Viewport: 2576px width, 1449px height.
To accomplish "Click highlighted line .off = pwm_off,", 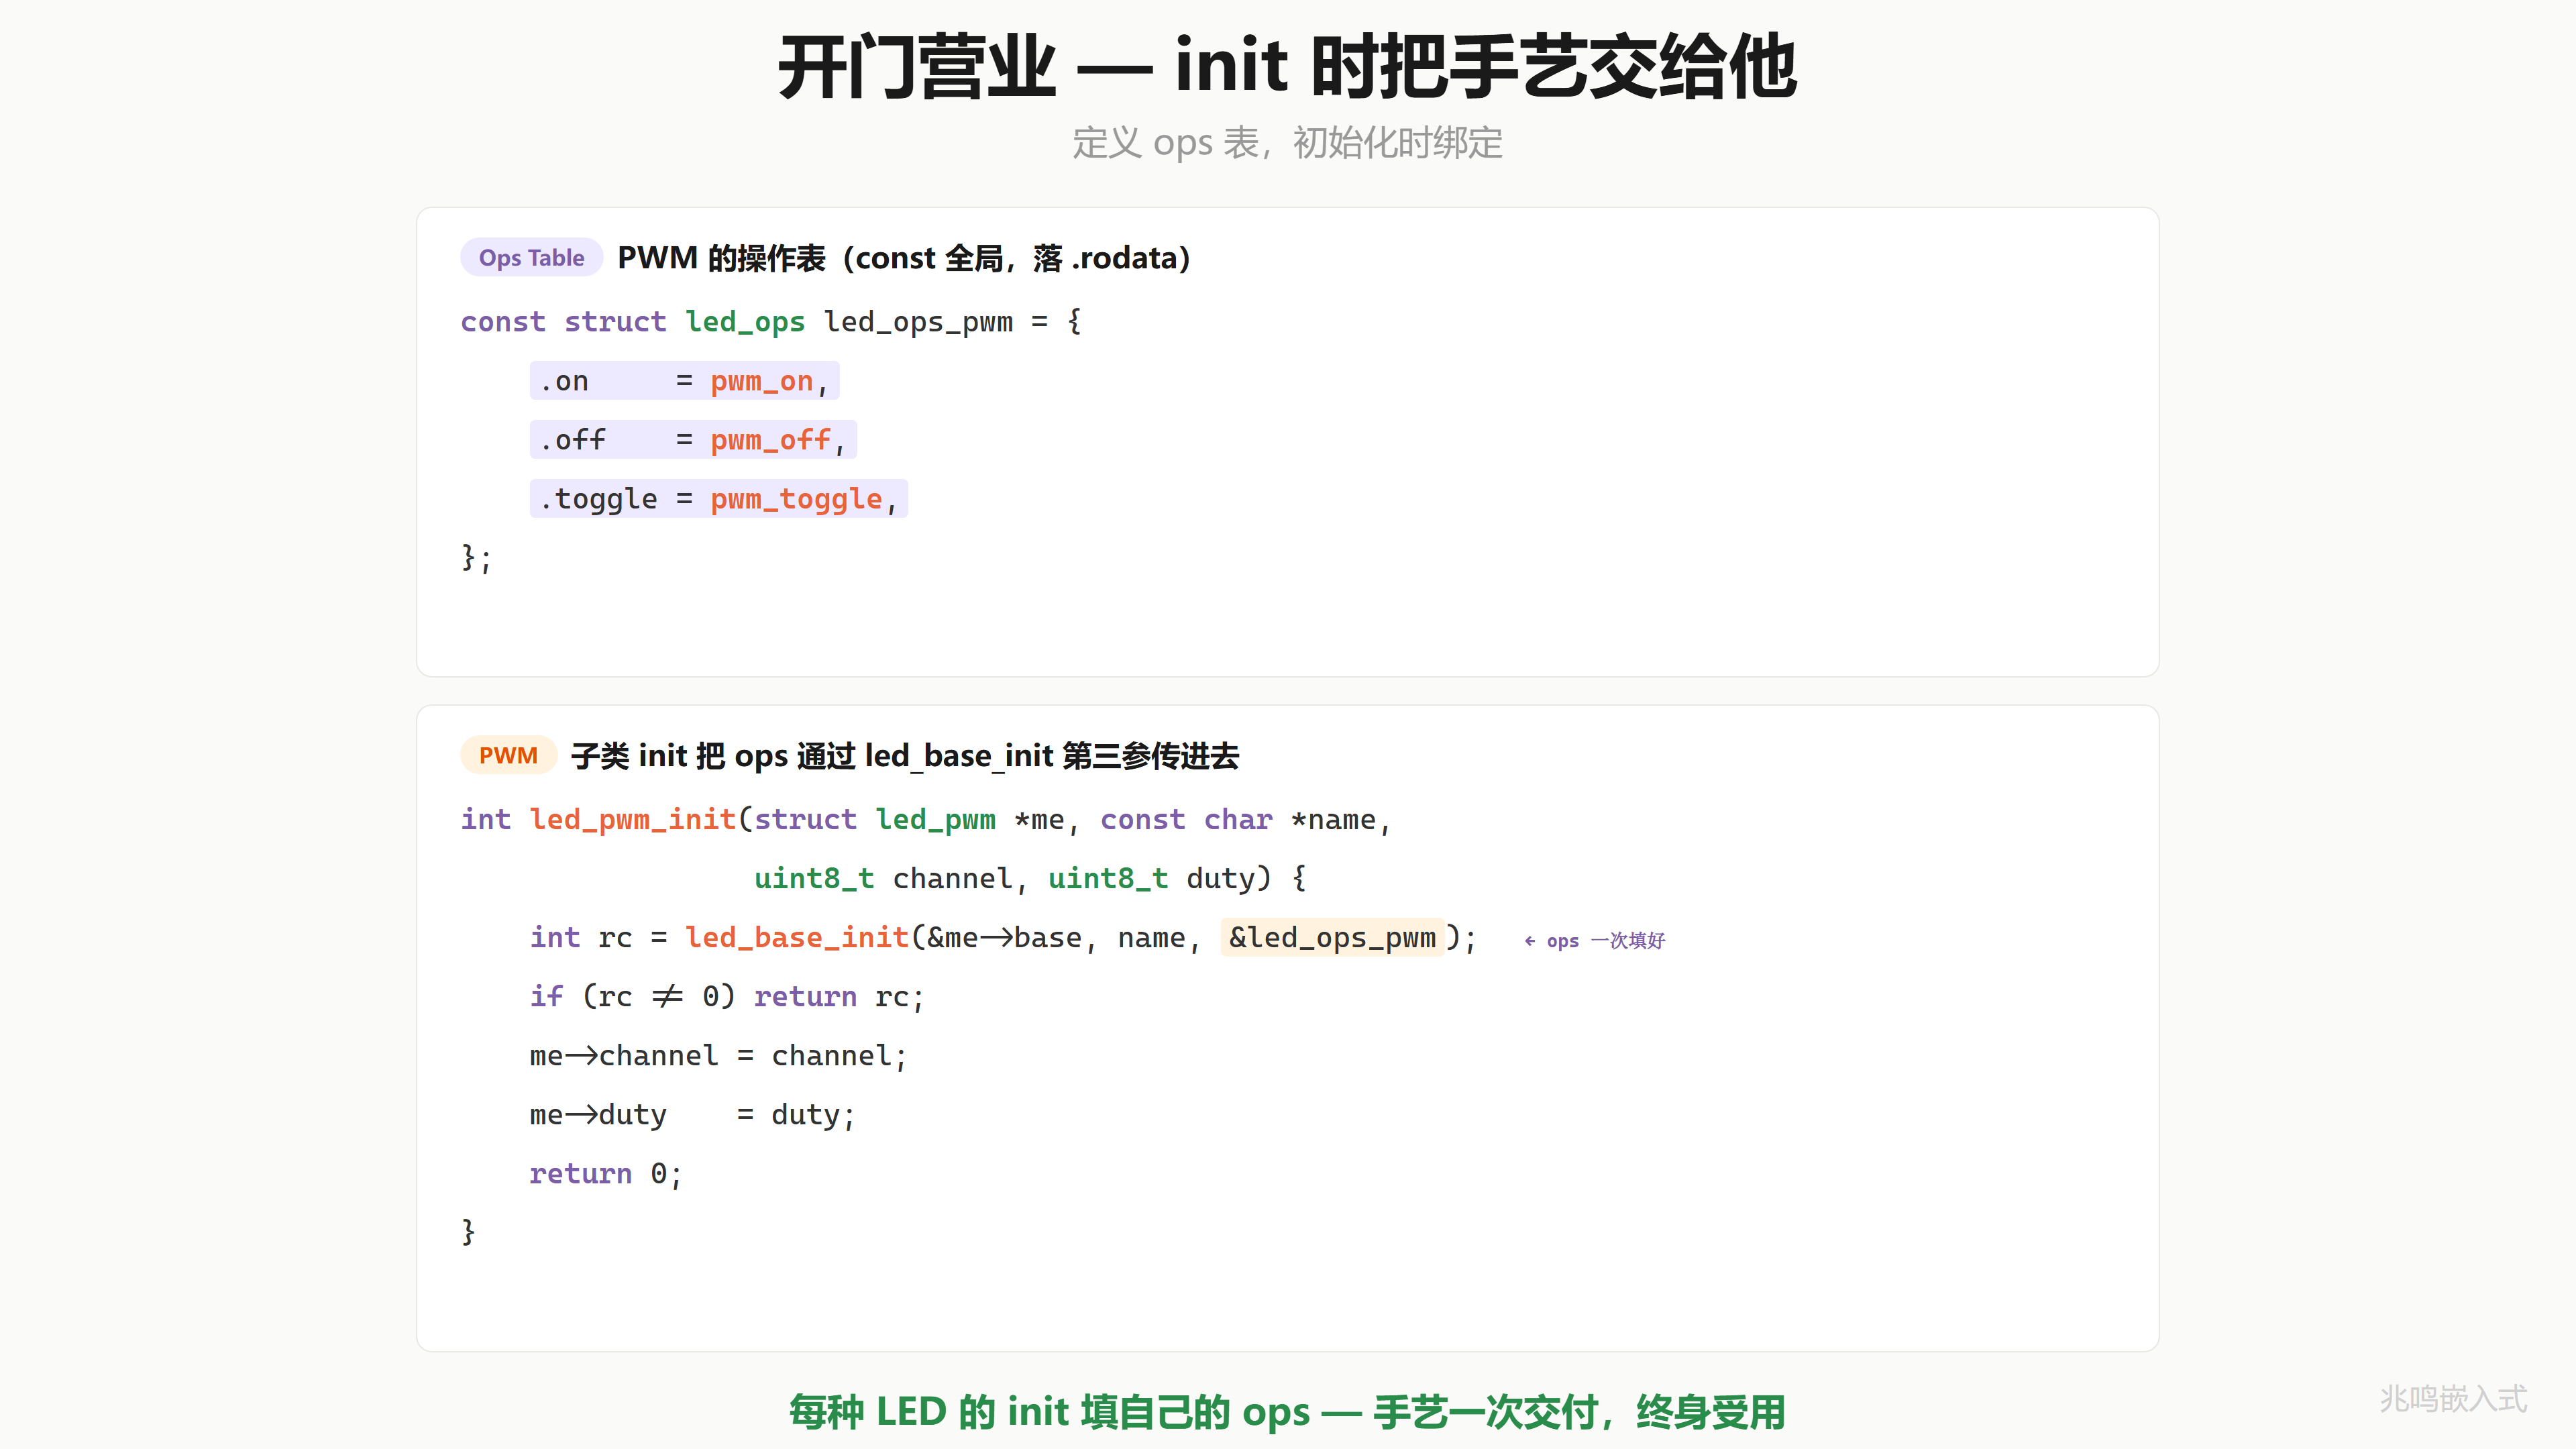I will point(693,440).
